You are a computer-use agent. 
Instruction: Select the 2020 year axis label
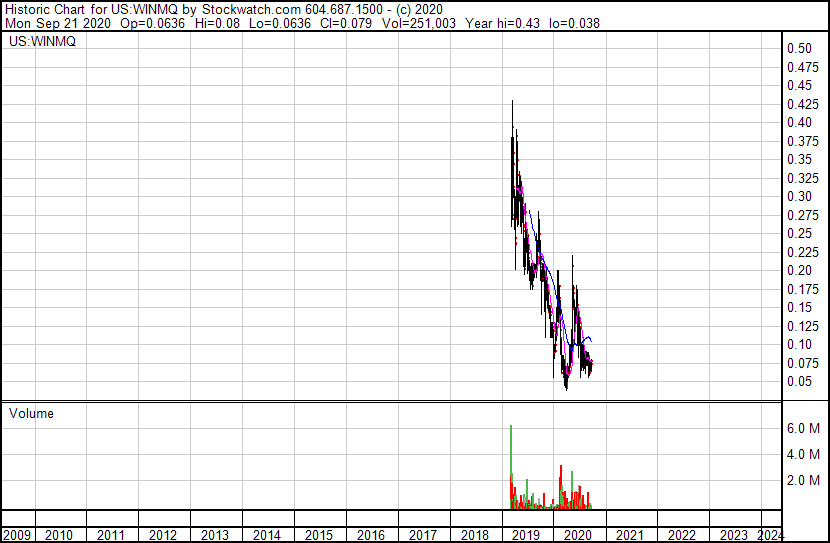click(578, 535)
